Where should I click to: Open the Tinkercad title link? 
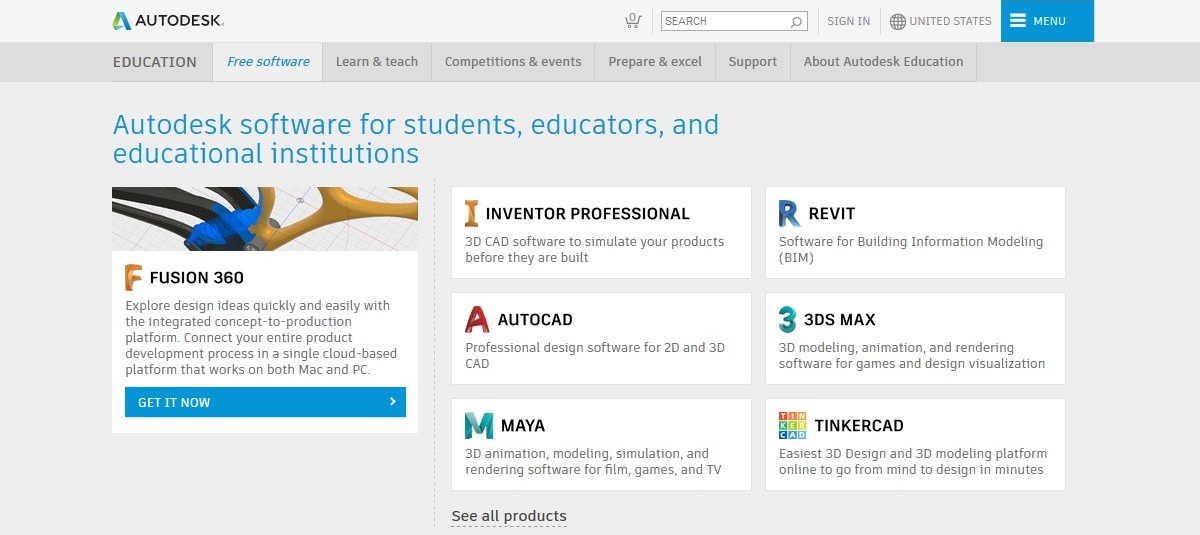pyautogui.click(x=859, y=426)
